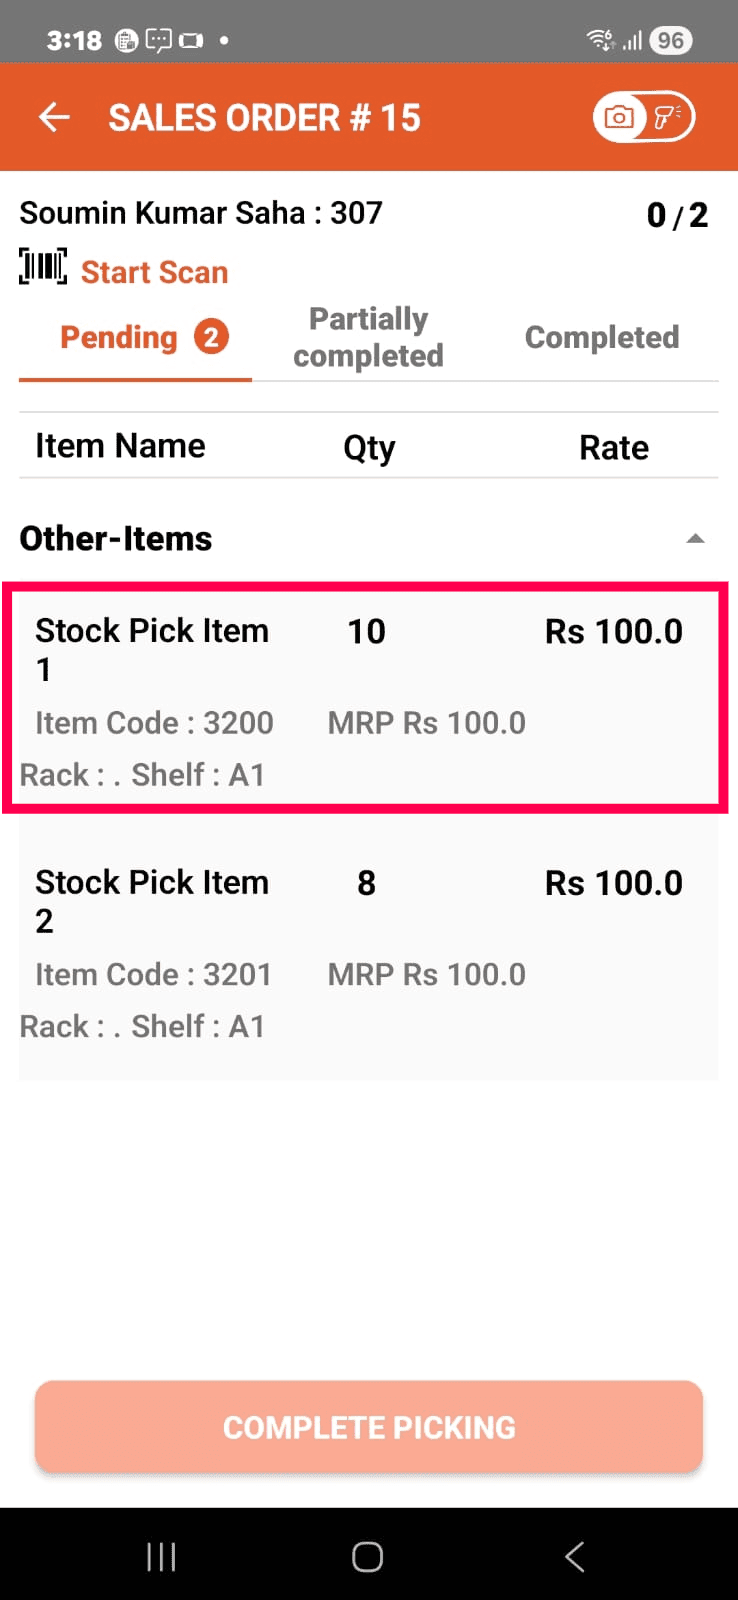
Task: Tap the camera icon in scan toggle
Action: click(620, 117)
